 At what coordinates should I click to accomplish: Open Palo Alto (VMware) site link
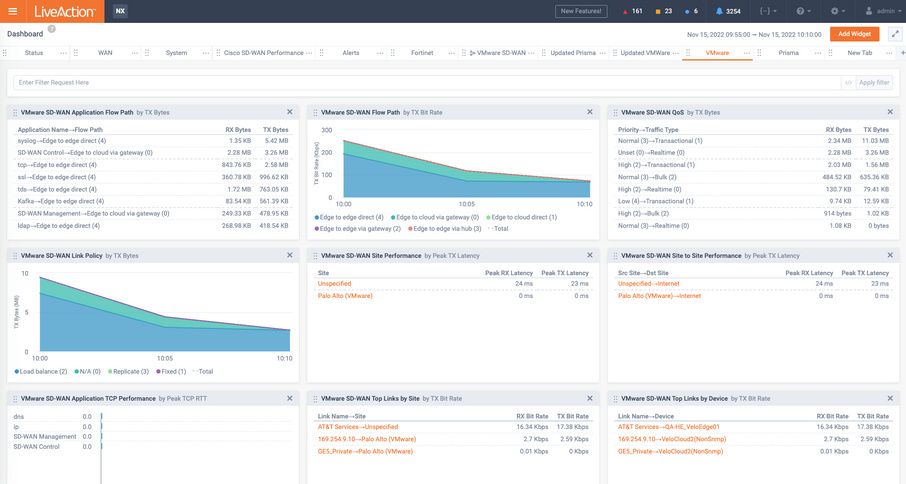pyautogui.click(x=345, y=296)
